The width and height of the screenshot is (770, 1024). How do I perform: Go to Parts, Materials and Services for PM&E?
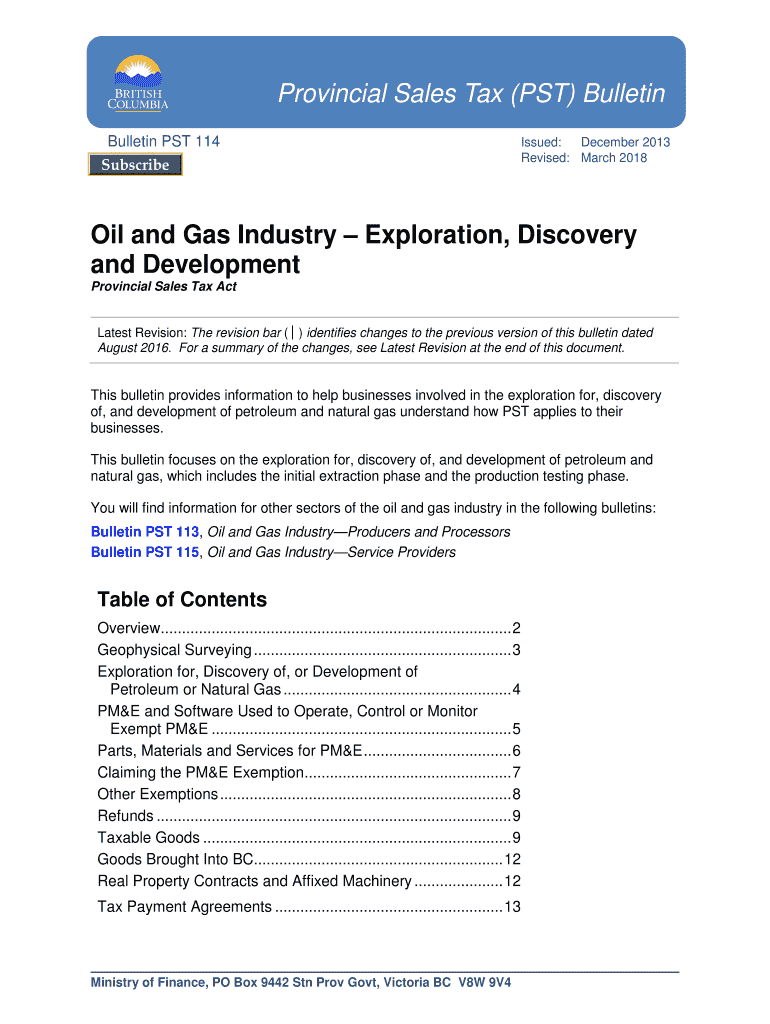tap(229, 751)
